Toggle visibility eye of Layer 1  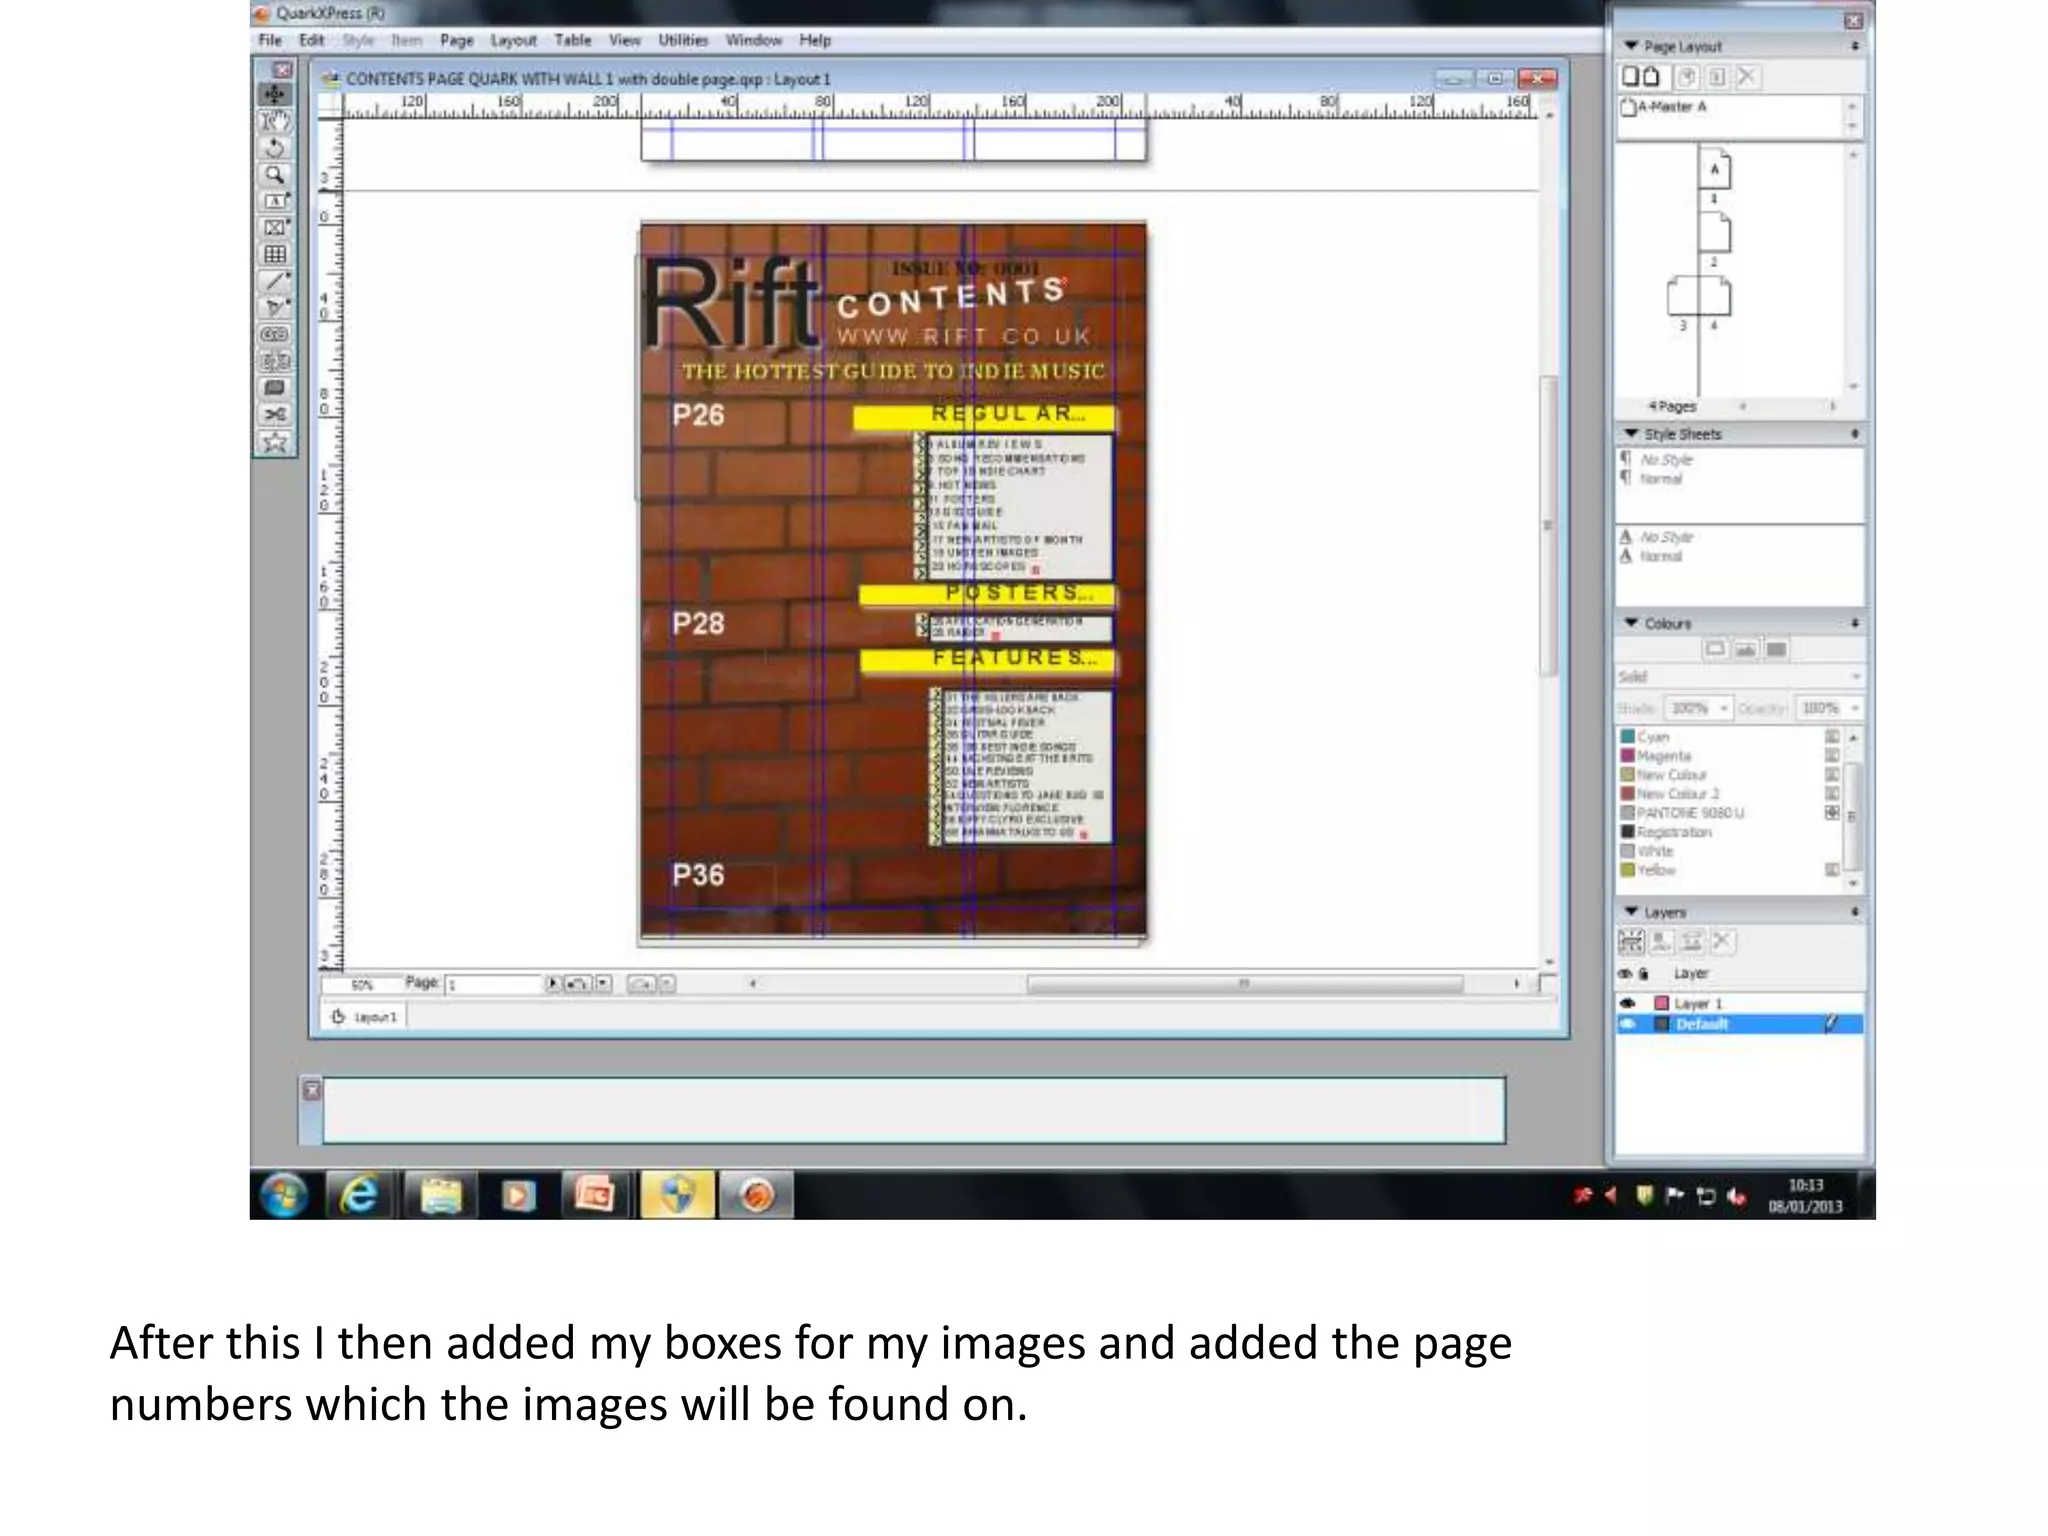(1627, 1003)
